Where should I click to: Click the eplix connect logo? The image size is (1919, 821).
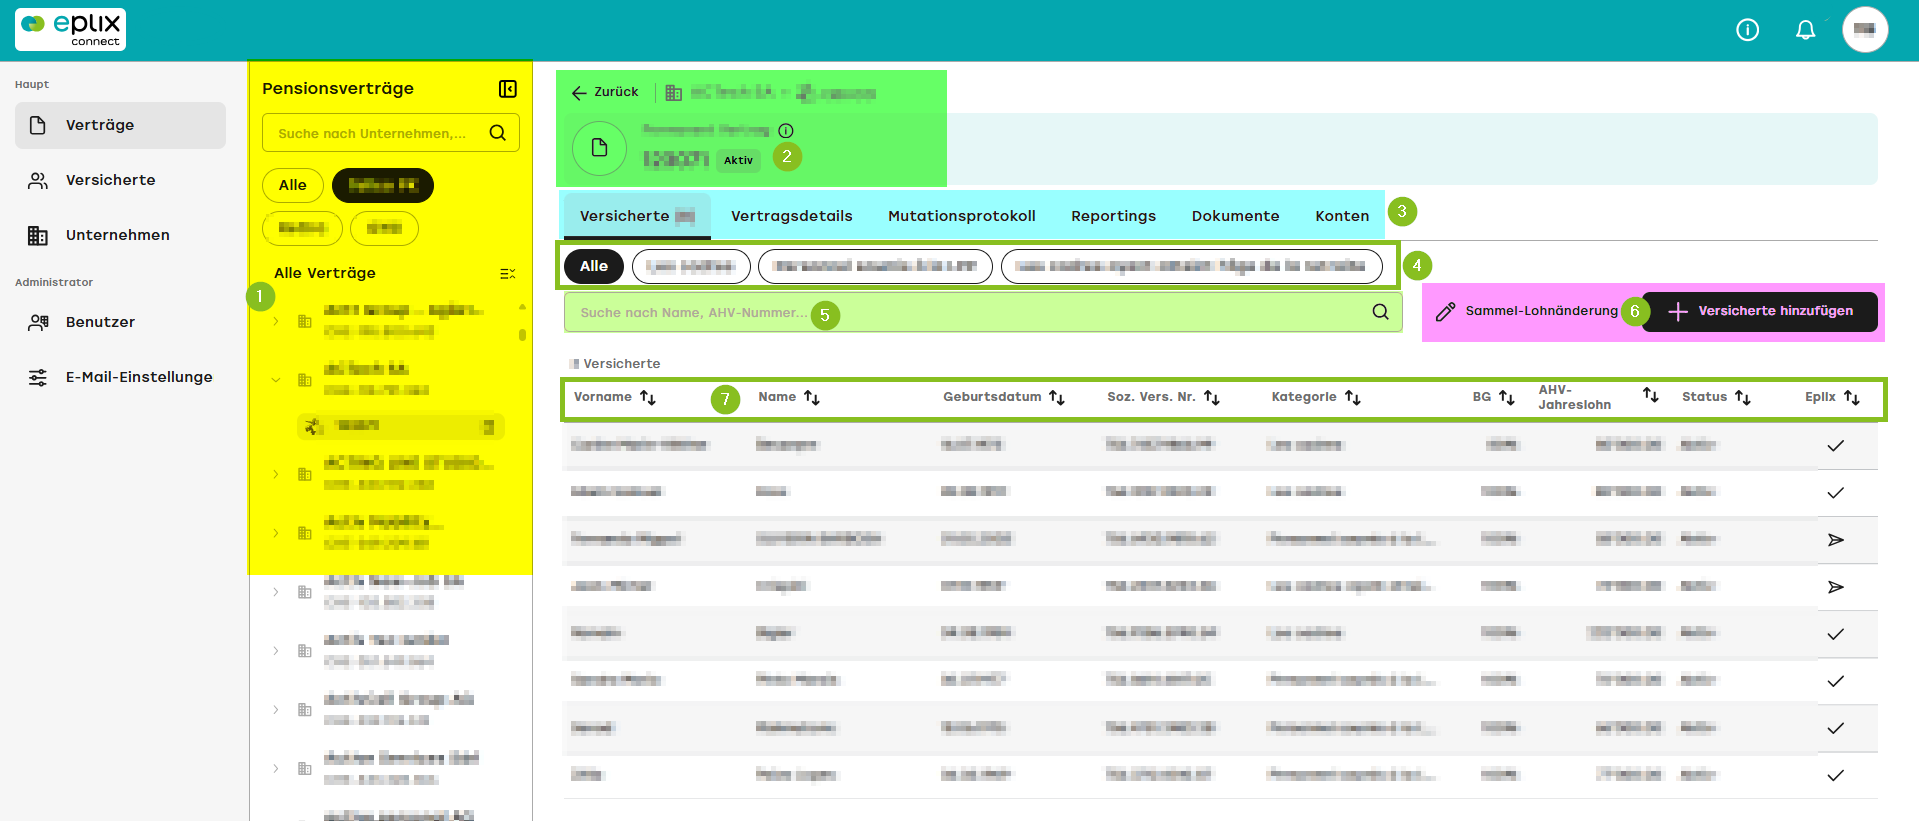coord(70,29)
